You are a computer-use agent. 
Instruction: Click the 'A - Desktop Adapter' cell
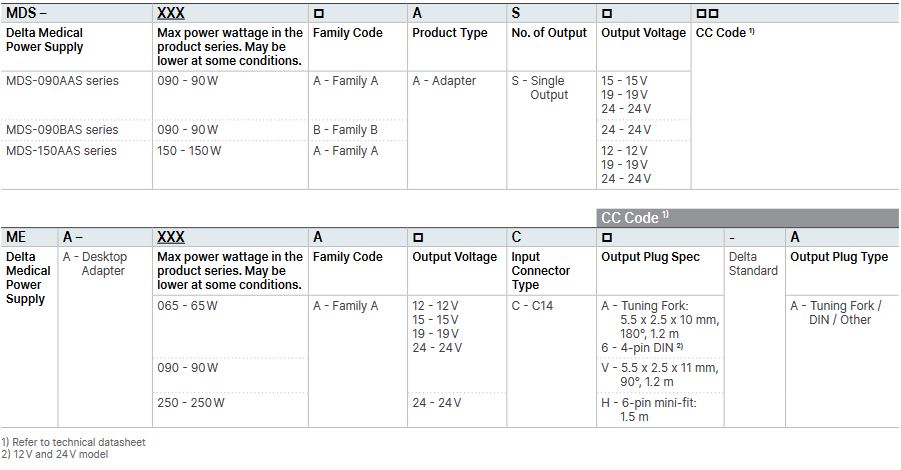coord(95,264)
